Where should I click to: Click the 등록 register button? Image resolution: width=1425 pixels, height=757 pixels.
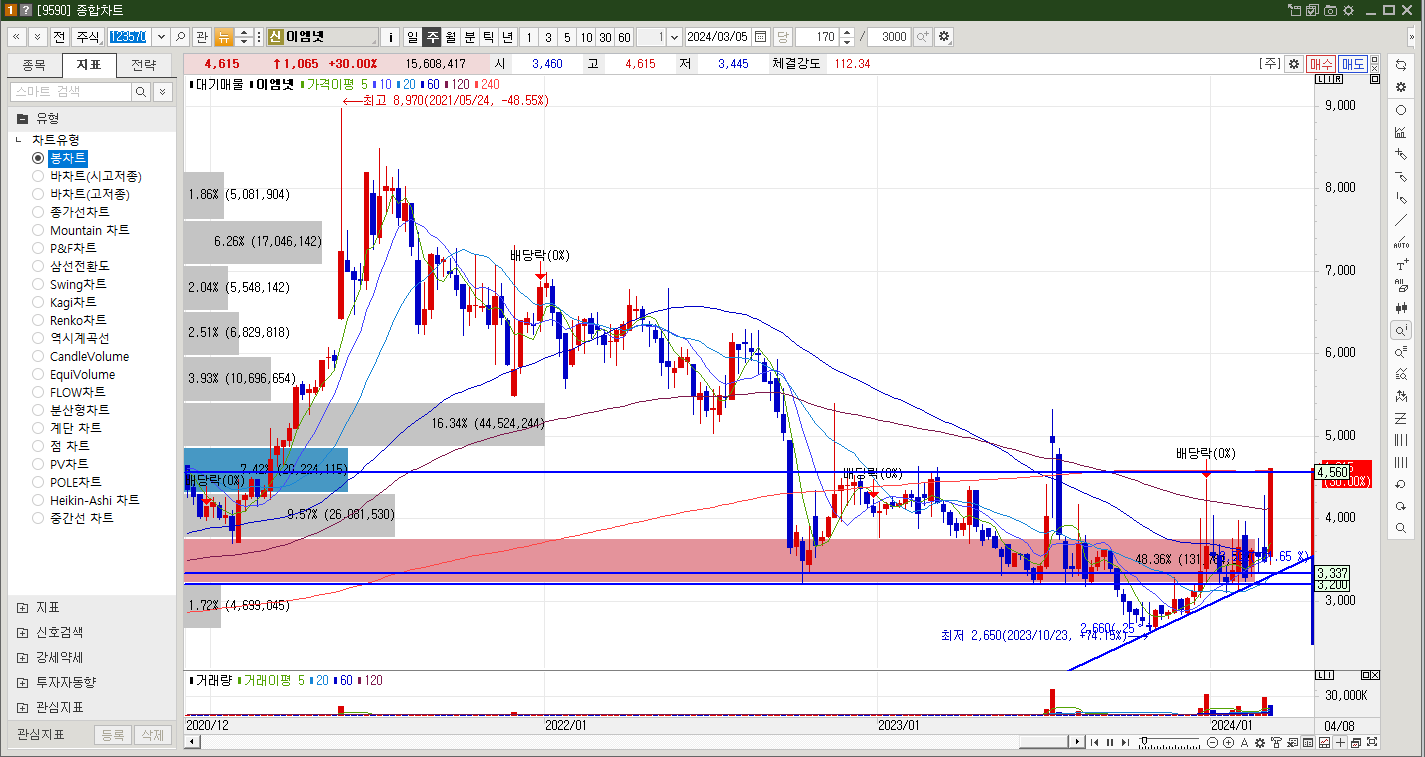113,735
